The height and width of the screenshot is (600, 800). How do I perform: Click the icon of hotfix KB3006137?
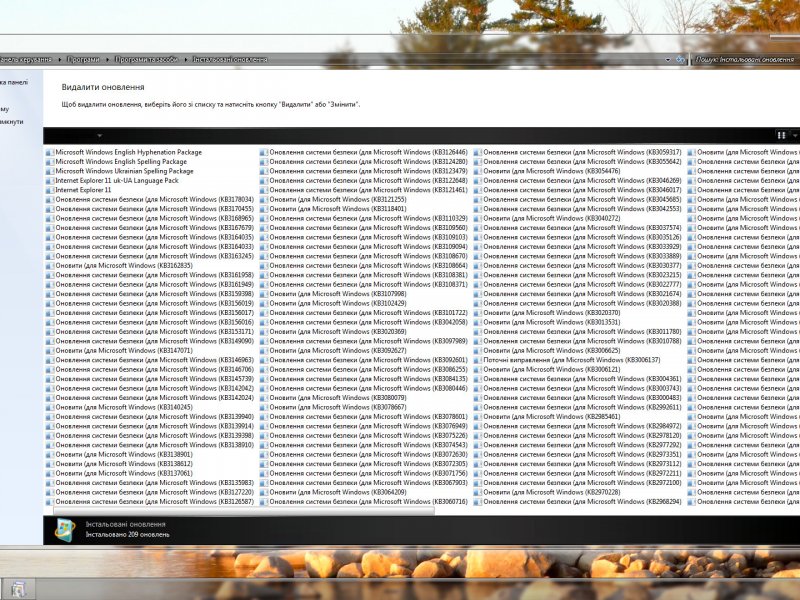478,360
